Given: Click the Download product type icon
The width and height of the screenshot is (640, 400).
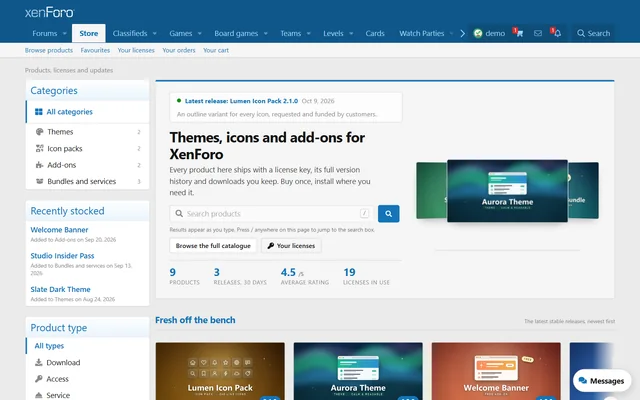Looking at the screenshot, I should (x=39, y=362).
